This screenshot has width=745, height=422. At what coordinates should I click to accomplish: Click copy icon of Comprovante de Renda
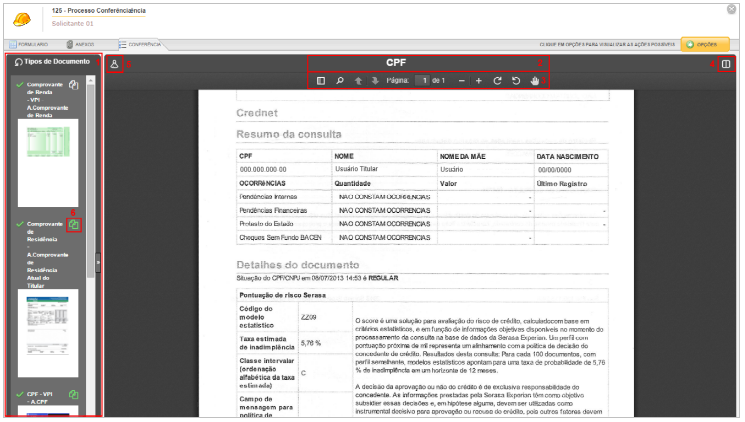[73, 85]
